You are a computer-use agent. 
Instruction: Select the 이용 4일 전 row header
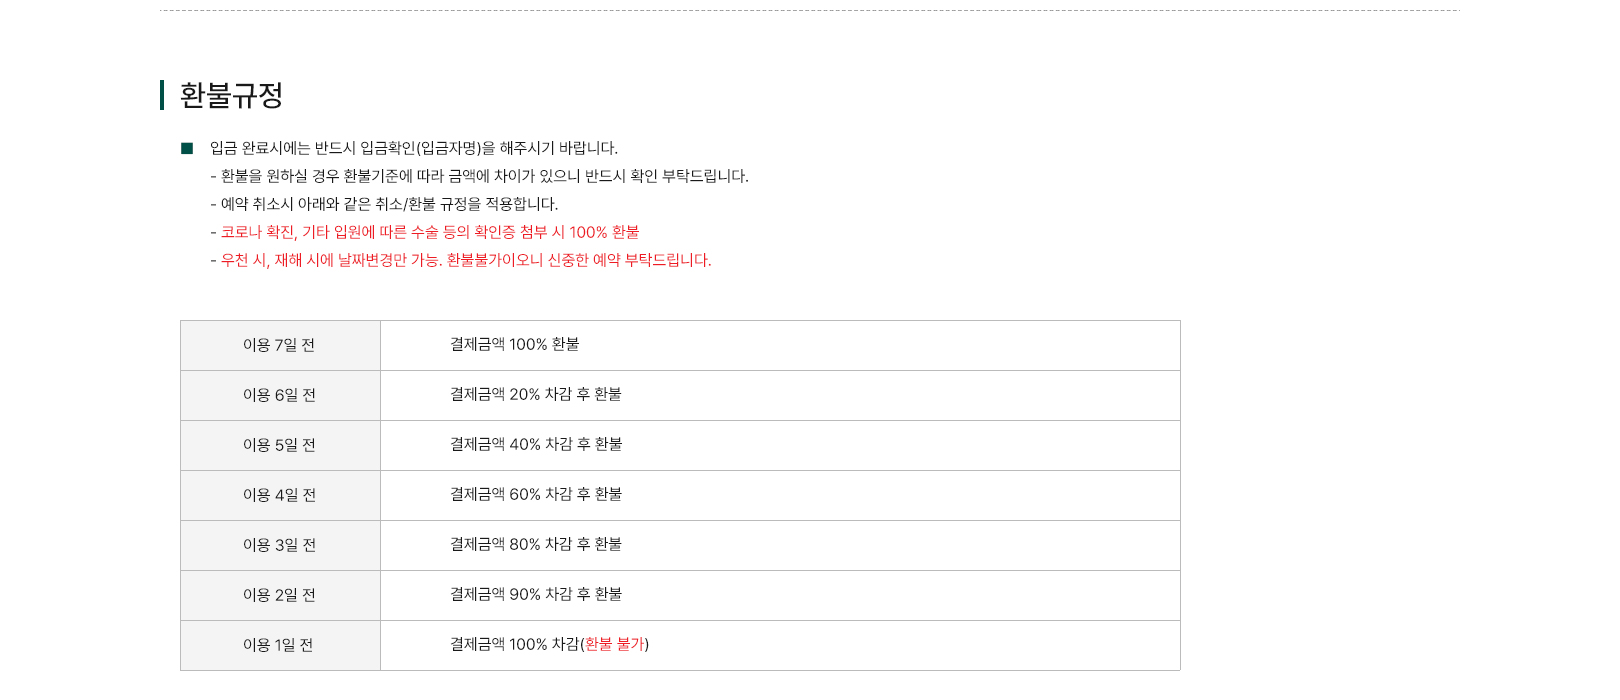tap(279, 495)
